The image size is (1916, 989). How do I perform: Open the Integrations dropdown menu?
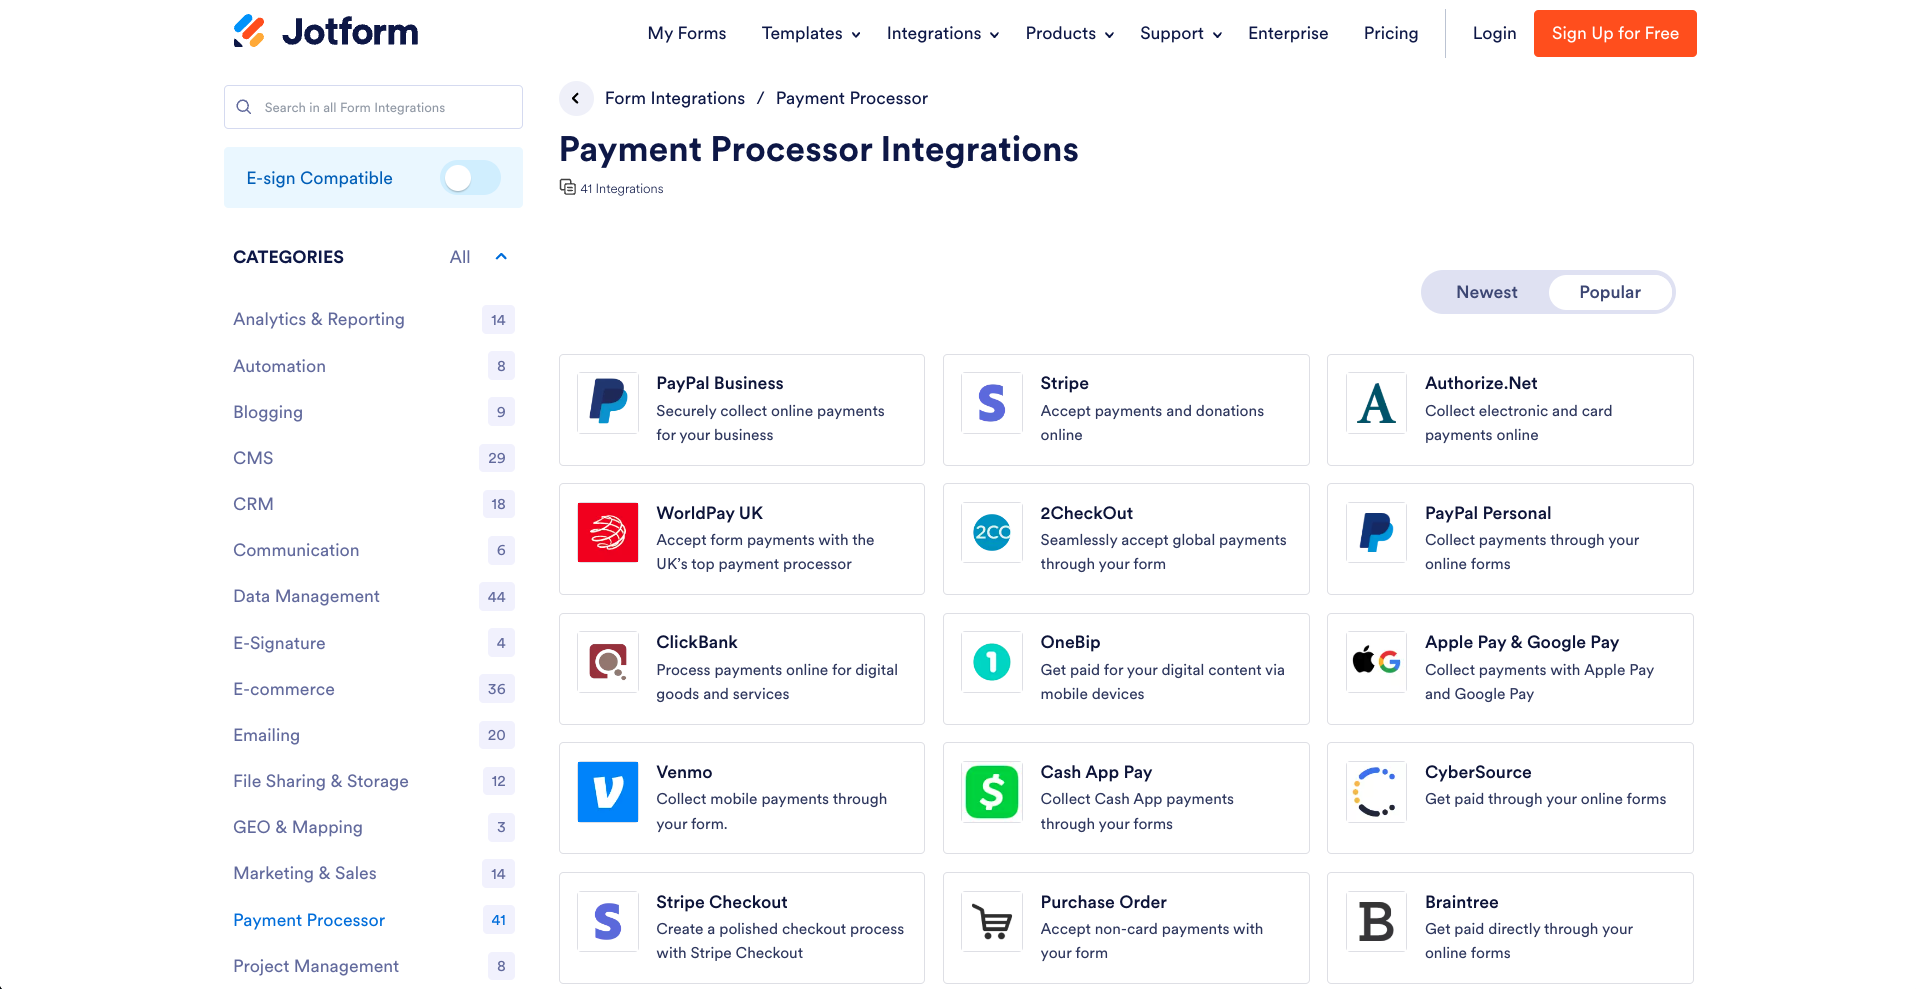coord(943,33)
